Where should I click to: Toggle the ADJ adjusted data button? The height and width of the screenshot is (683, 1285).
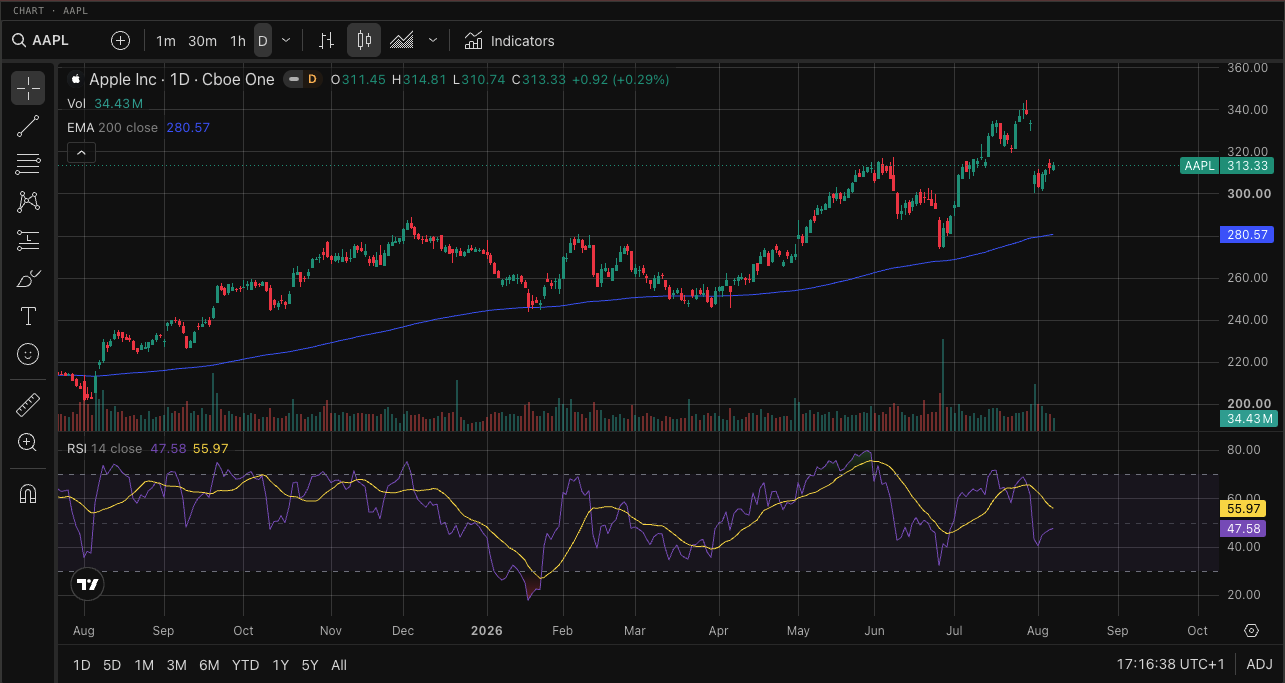pyautogui.click(x=1260, y=665)
